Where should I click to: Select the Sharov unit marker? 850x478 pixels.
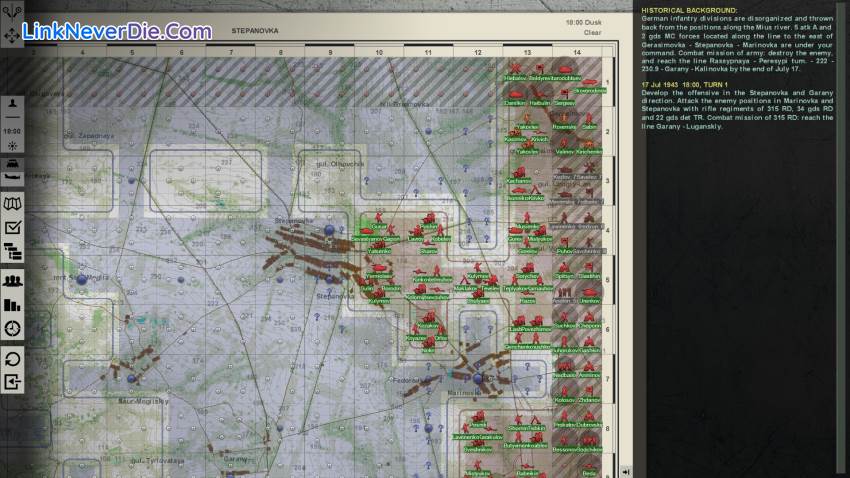[428, 247]
